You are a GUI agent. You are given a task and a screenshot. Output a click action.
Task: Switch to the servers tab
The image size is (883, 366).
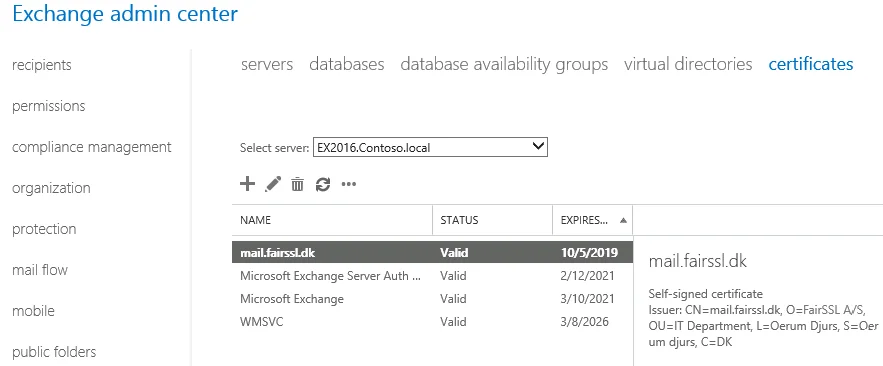pos(267,64)
